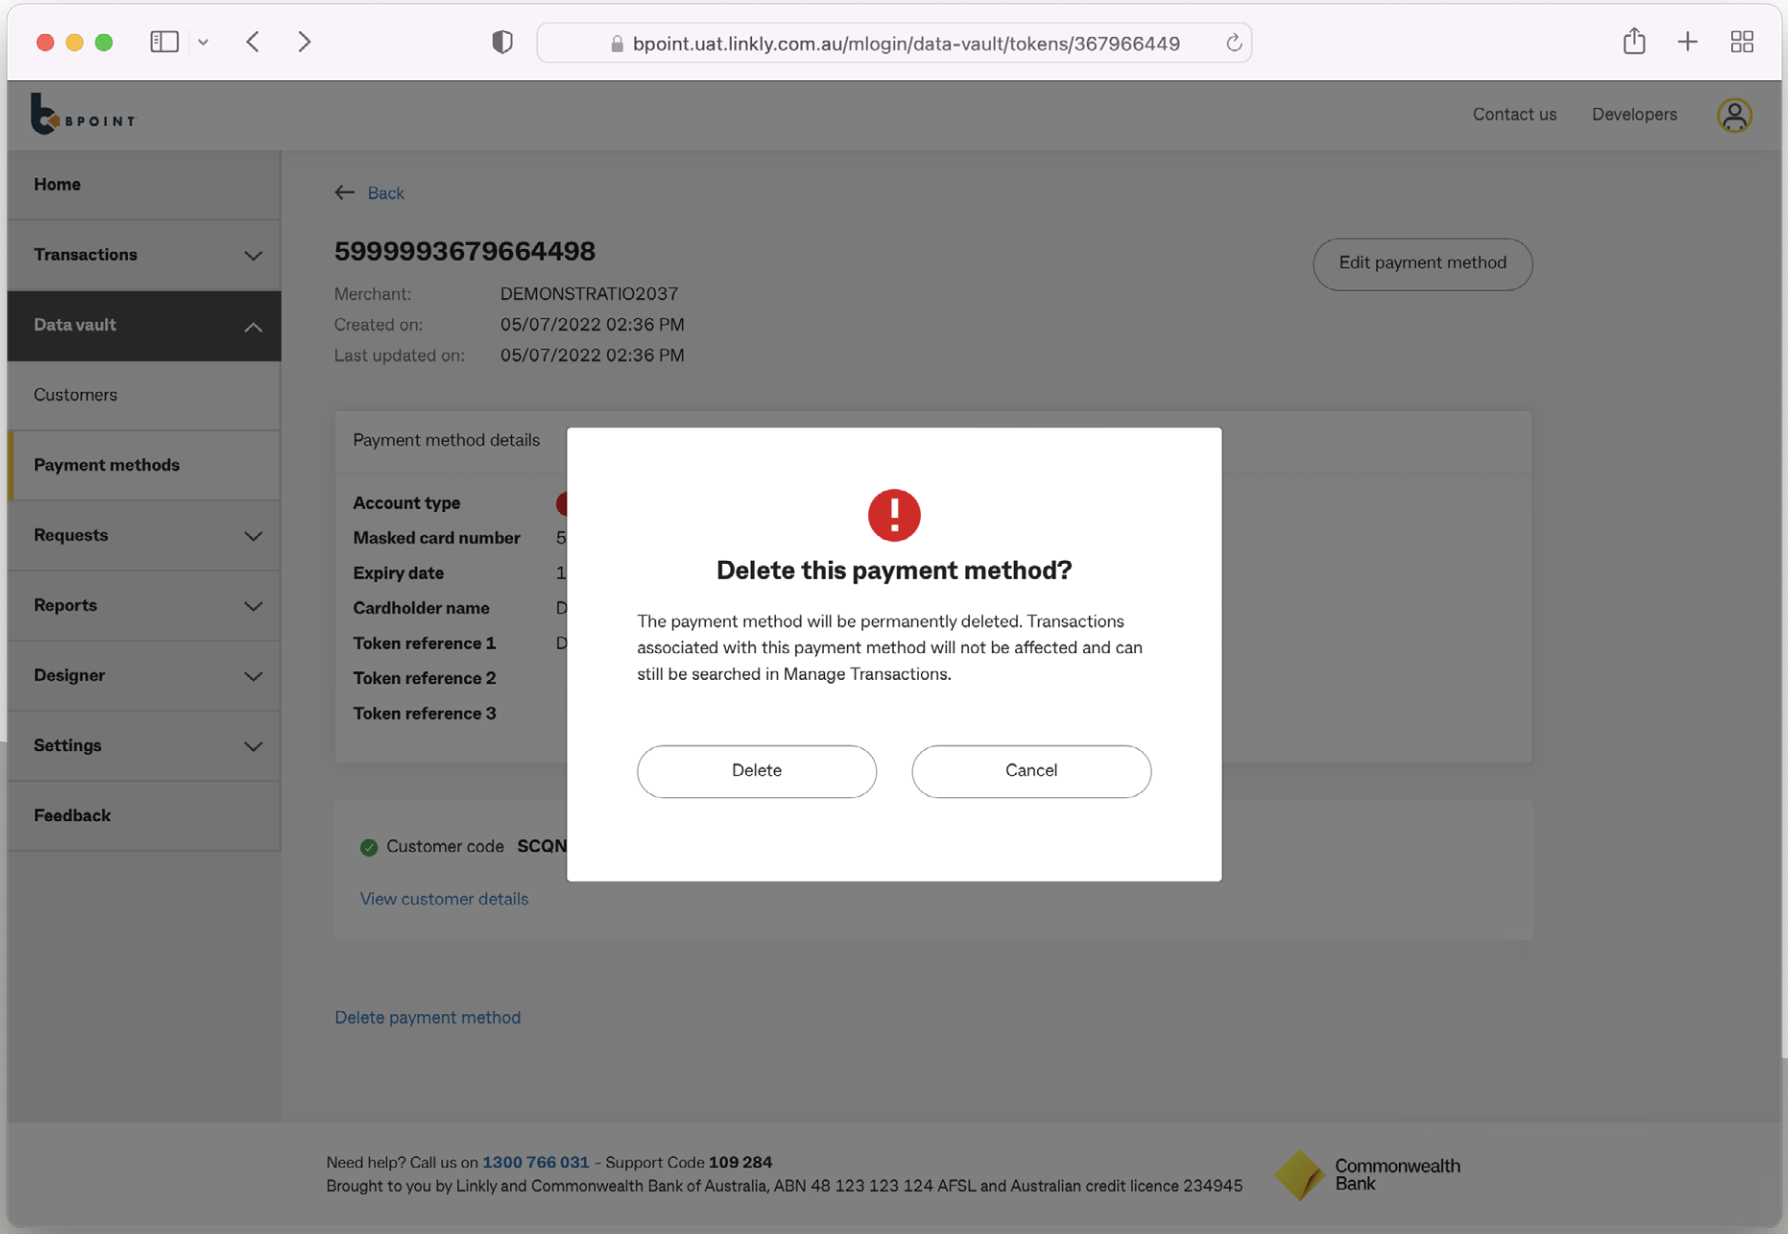The height and width of the screenshot is (1234, 1788).
Task: Select Contact us in the header
Action: point(1514,114)
